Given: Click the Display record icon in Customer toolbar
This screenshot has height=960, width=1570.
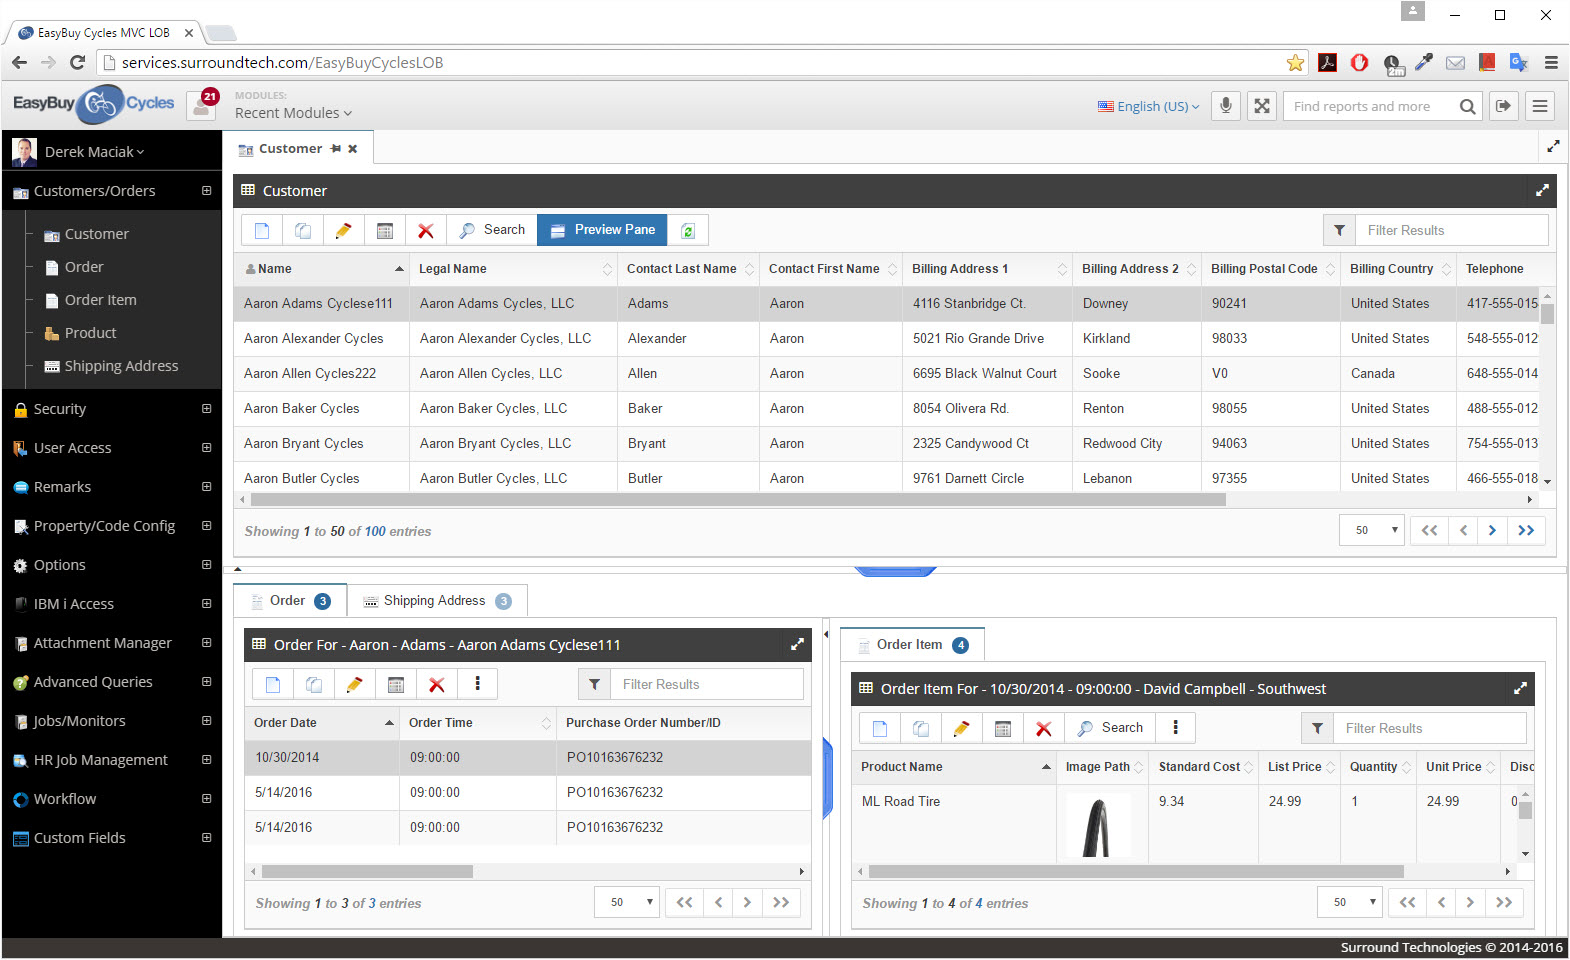Looking at the screenshot, I should pos(385,230).
